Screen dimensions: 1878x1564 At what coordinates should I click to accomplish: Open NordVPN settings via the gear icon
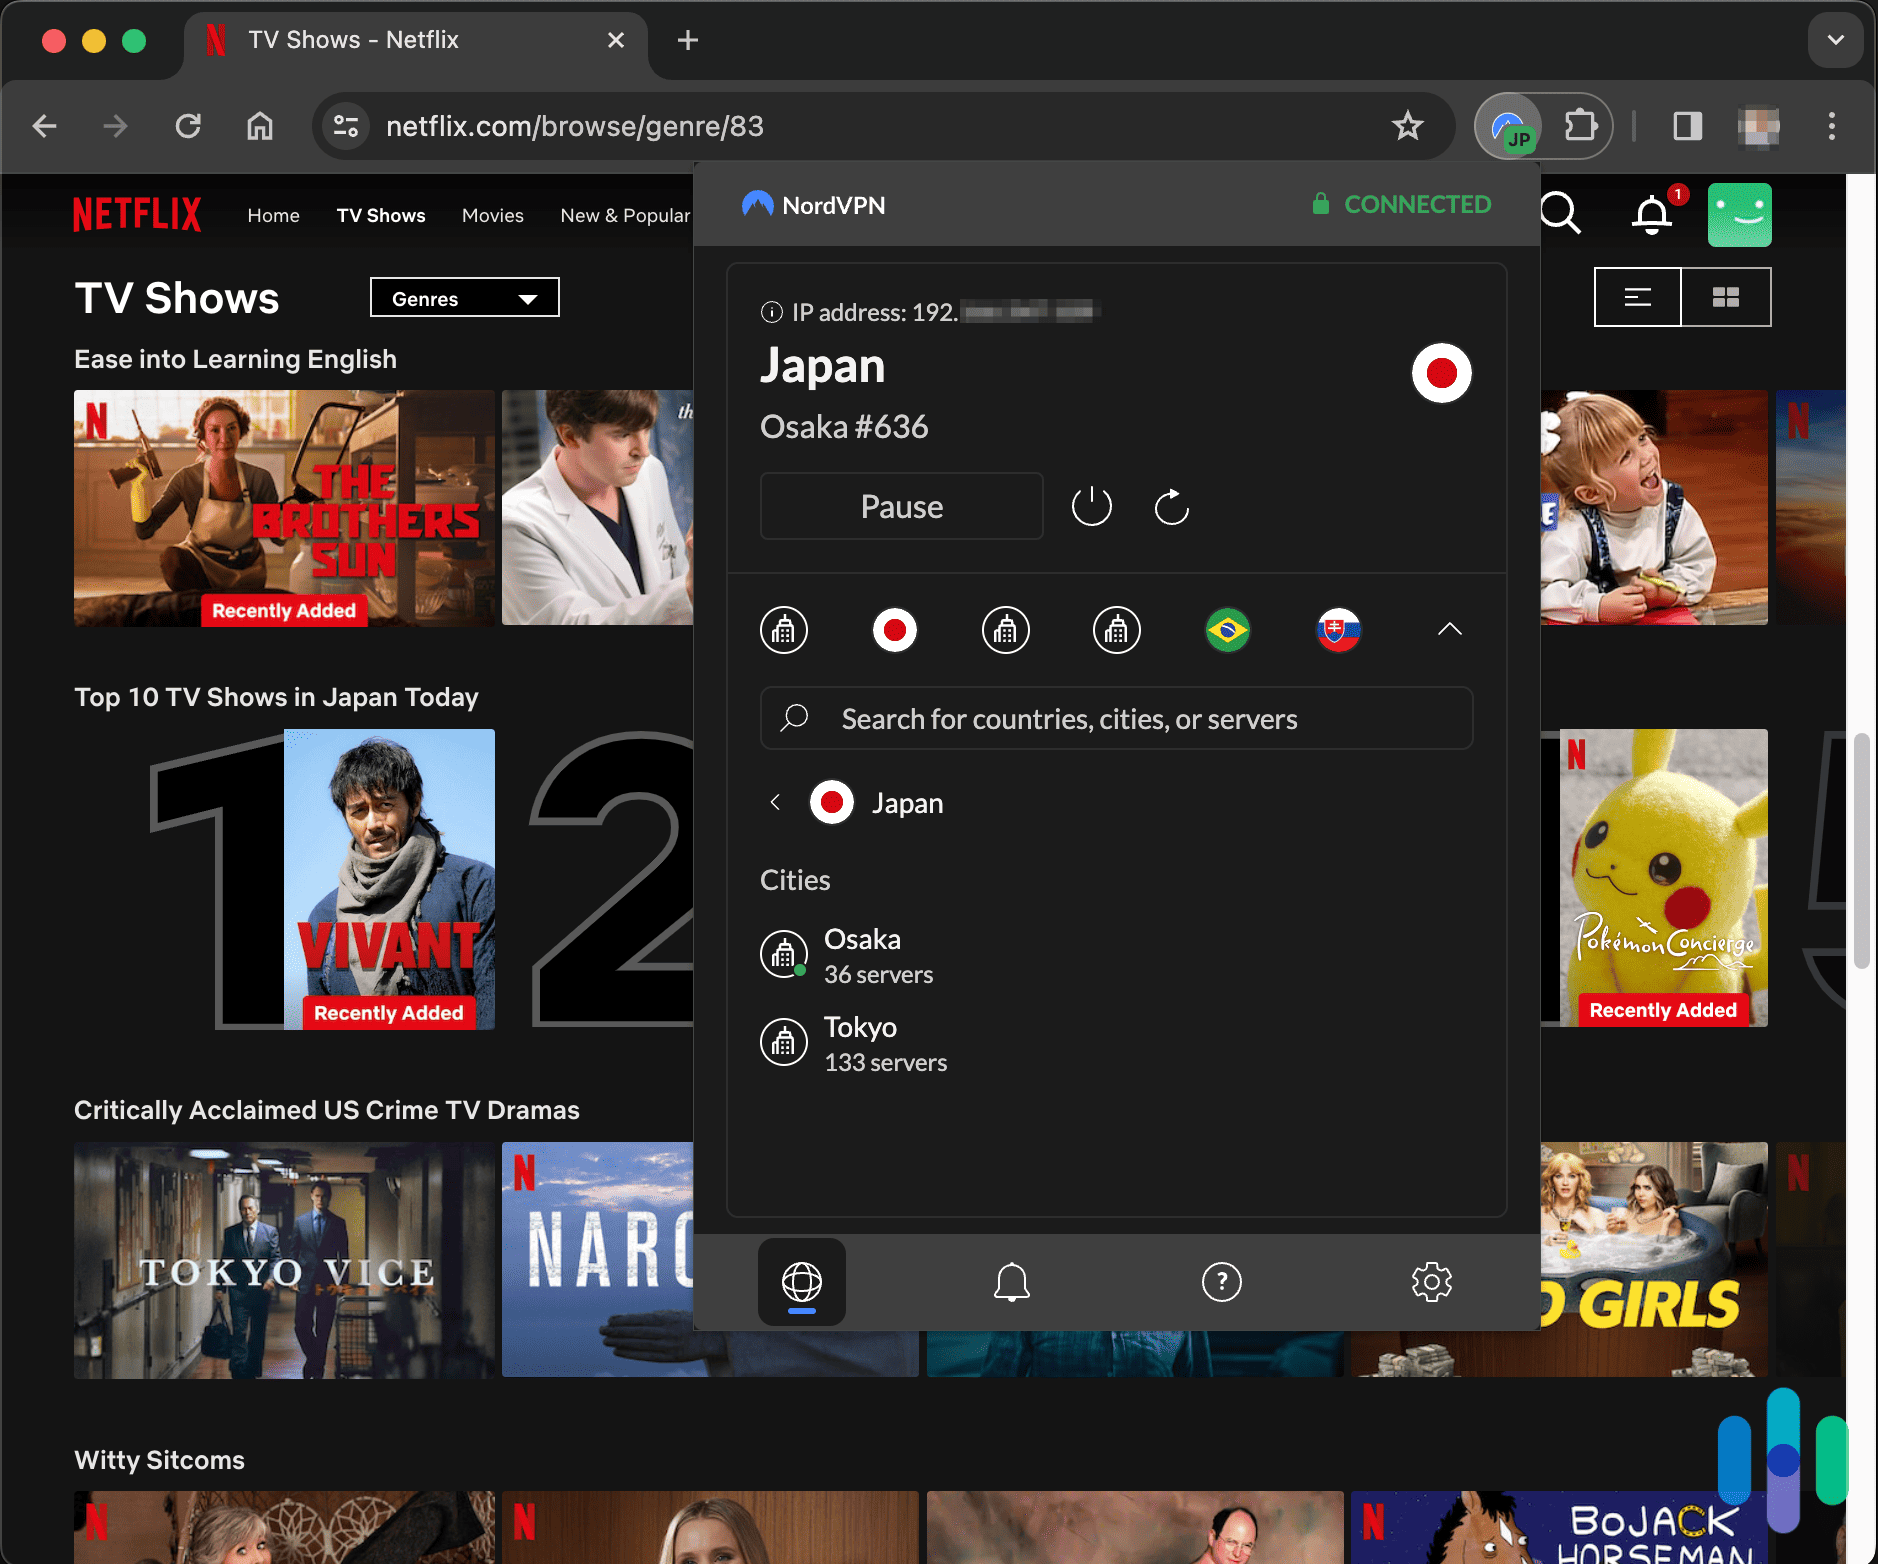[1432, 1282]
